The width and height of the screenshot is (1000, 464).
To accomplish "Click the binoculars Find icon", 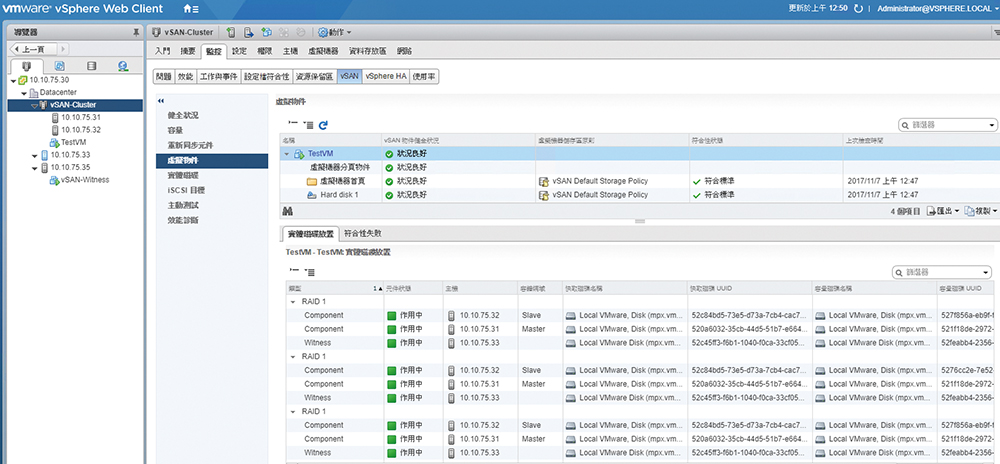I will point(287,211).
